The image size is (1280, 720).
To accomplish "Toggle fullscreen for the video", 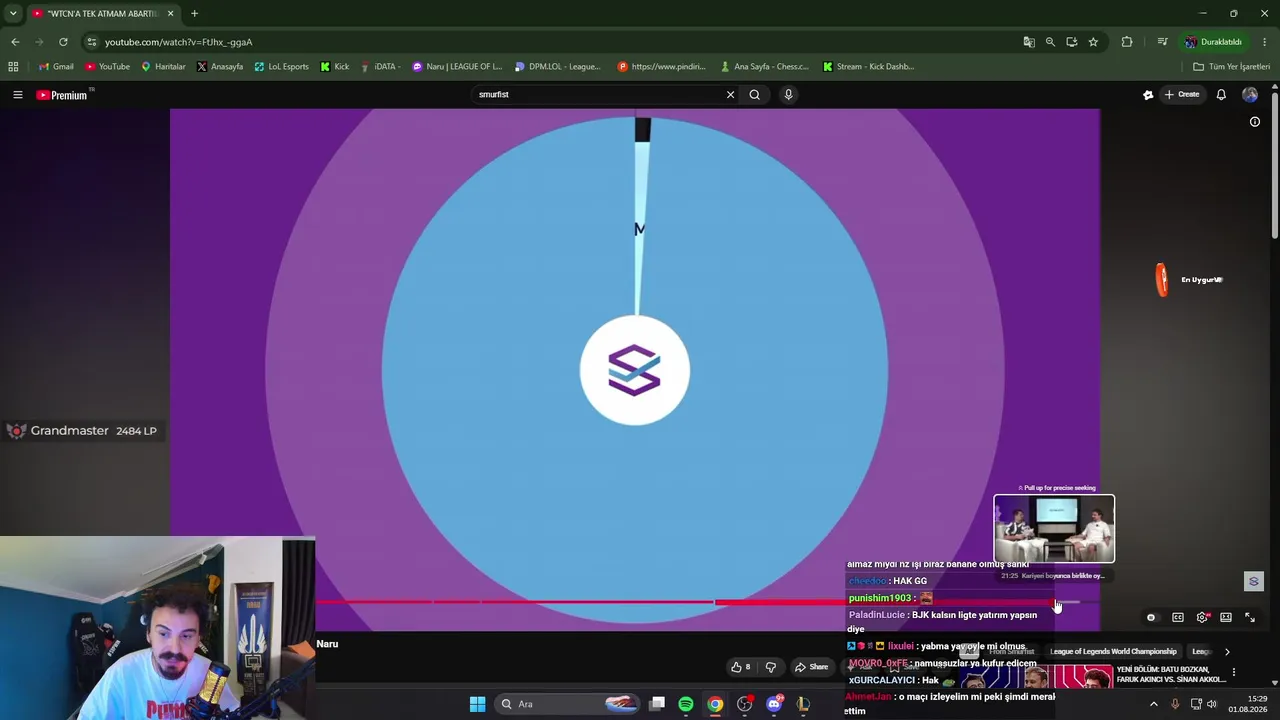I will 1250,618.
